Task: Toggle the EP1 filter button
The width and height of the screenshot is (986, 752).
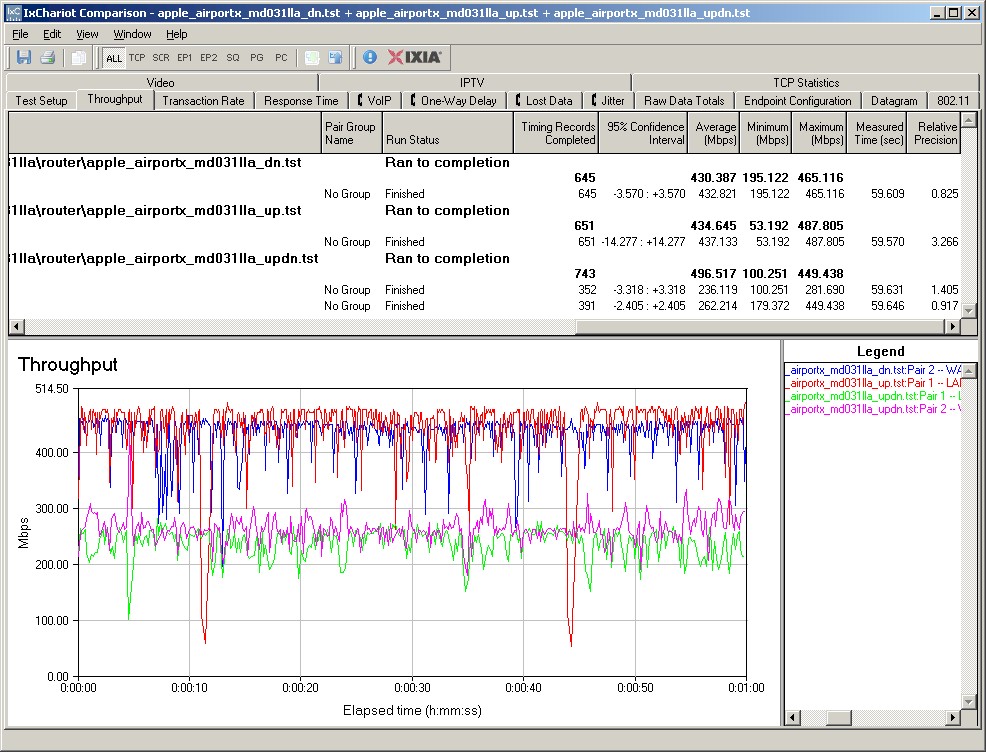Action: pos(185,58)
